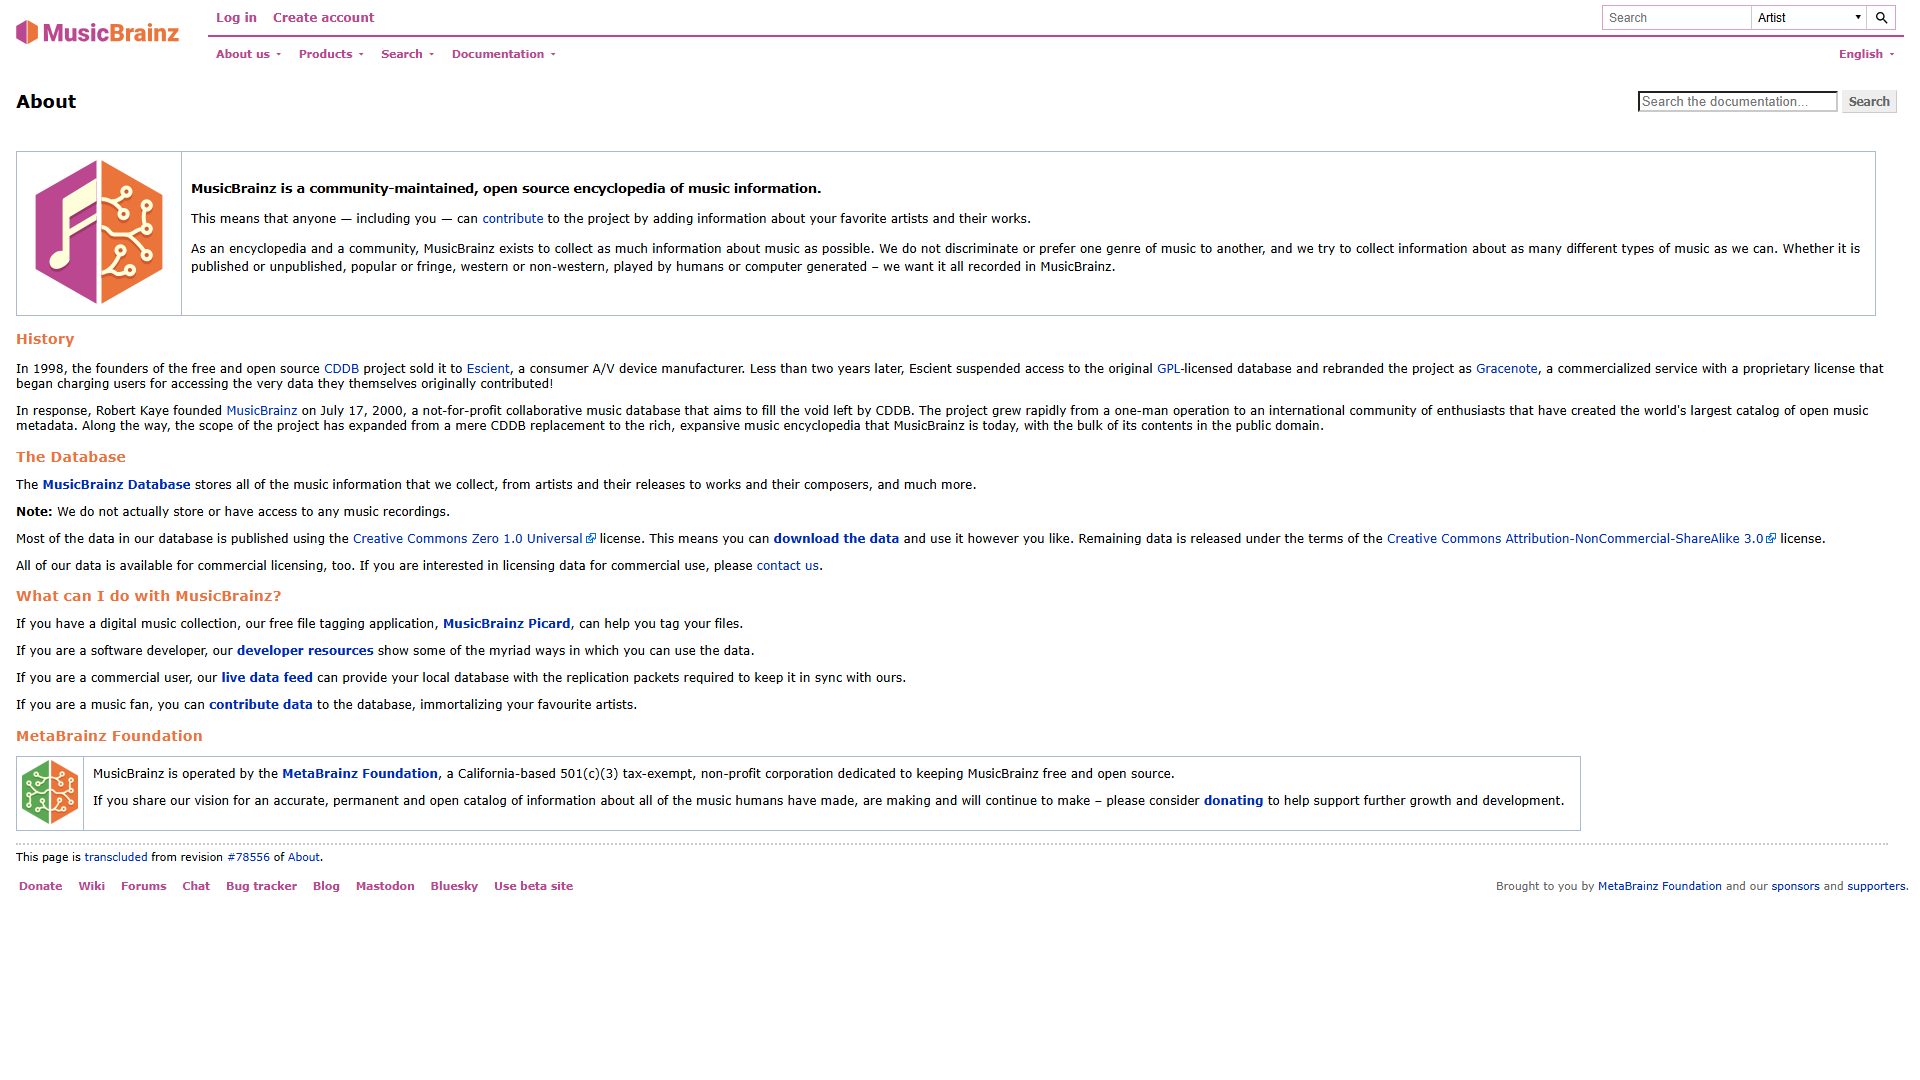The height and width of the screenshot is (1080, 1920).
Task: Open the MusicBrainz Database link
Action: pos(116,485)
